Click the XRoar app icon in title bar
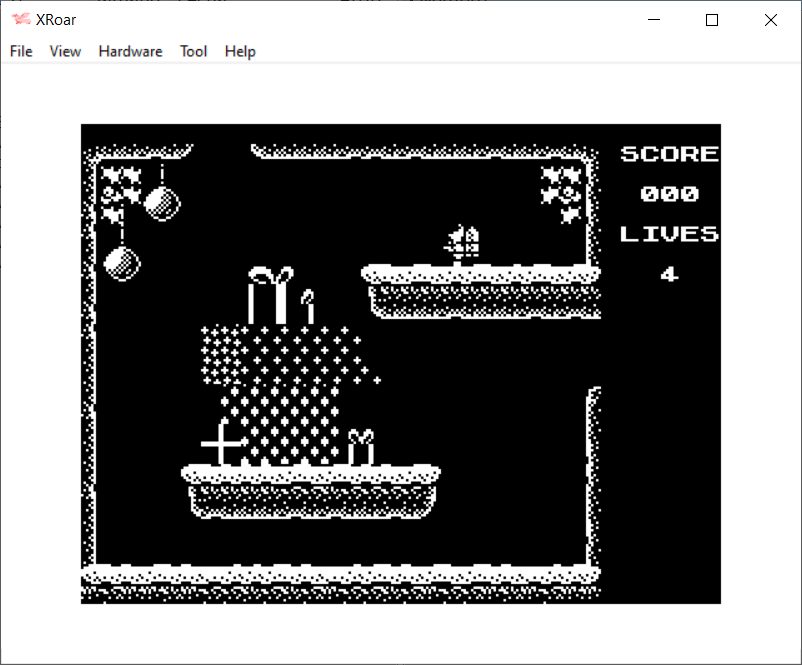Screen dimensions: 802x665 20,20
